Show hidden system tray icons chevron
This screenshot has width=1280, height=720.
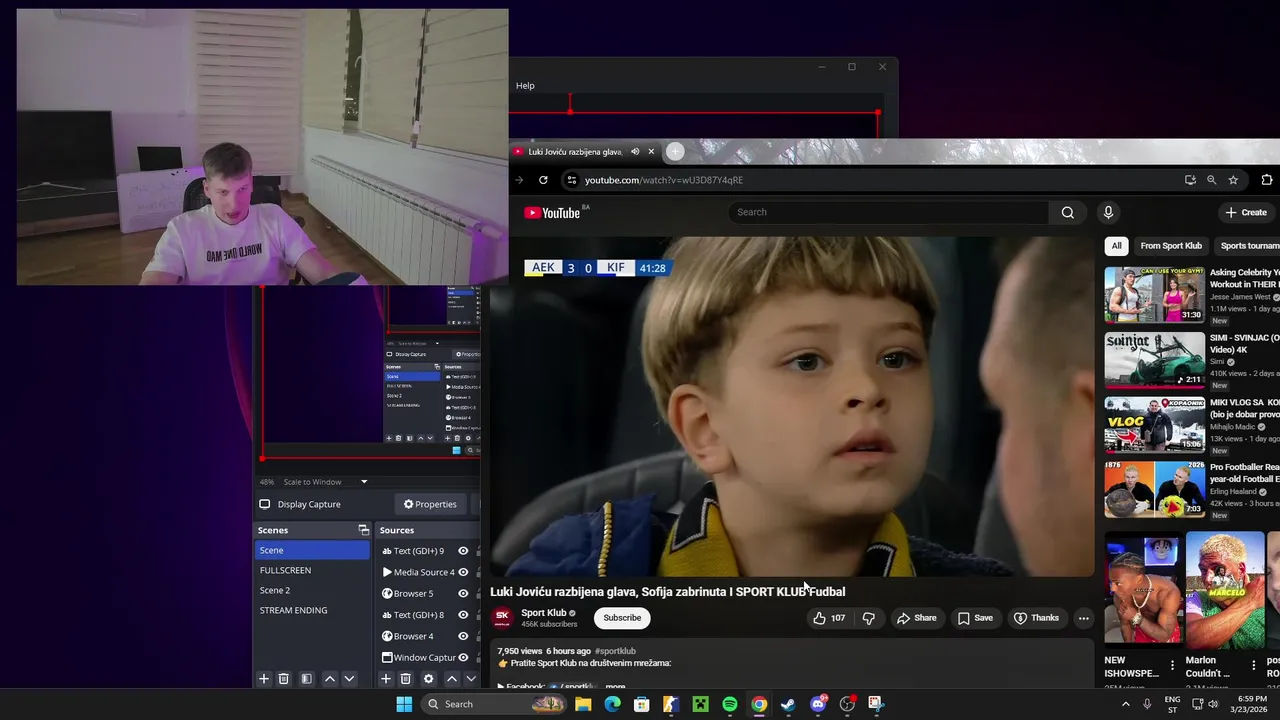(x=1125, y=704)
